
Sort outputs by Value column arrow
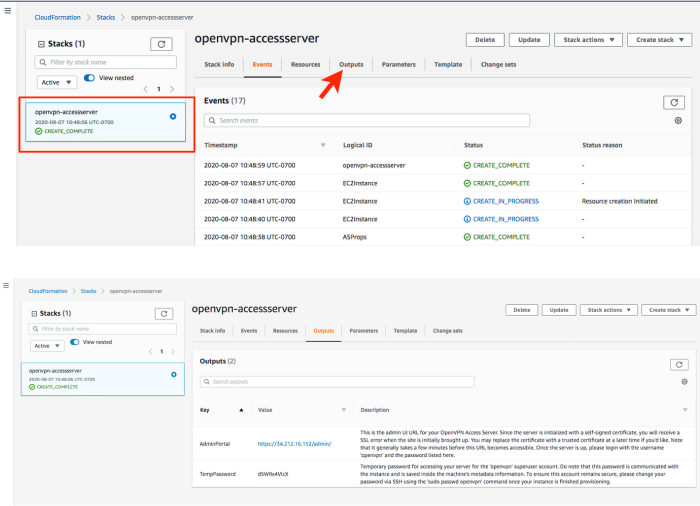click(344, 410)
